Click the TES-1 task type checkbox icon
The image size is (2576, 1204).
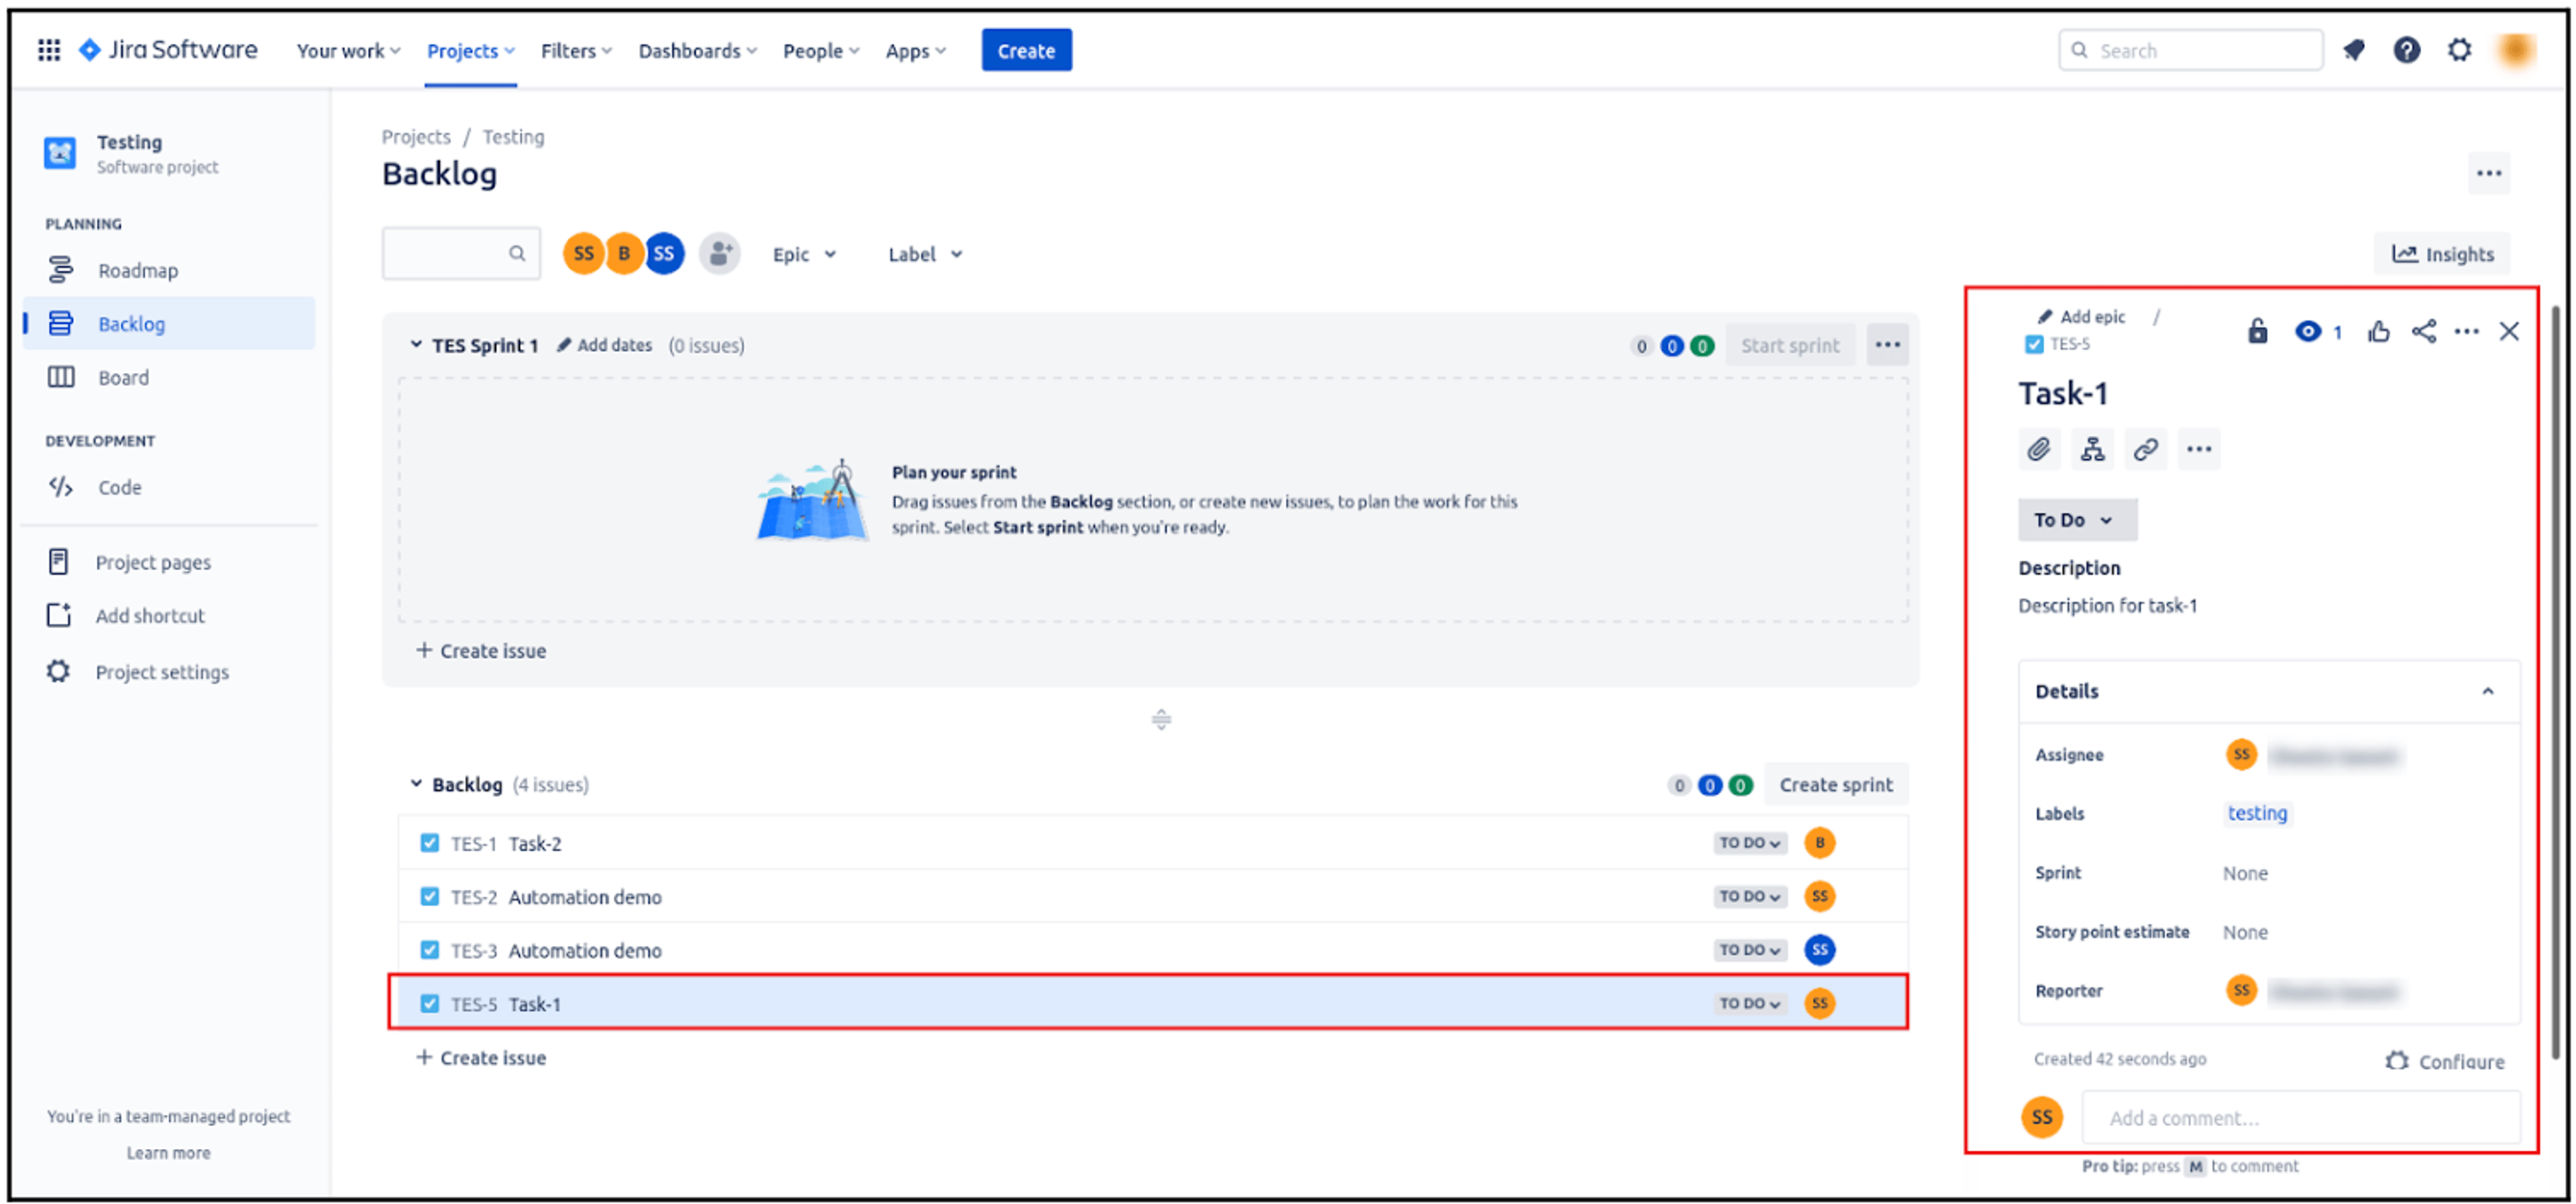pyautogui.click(x=430, y=843)
